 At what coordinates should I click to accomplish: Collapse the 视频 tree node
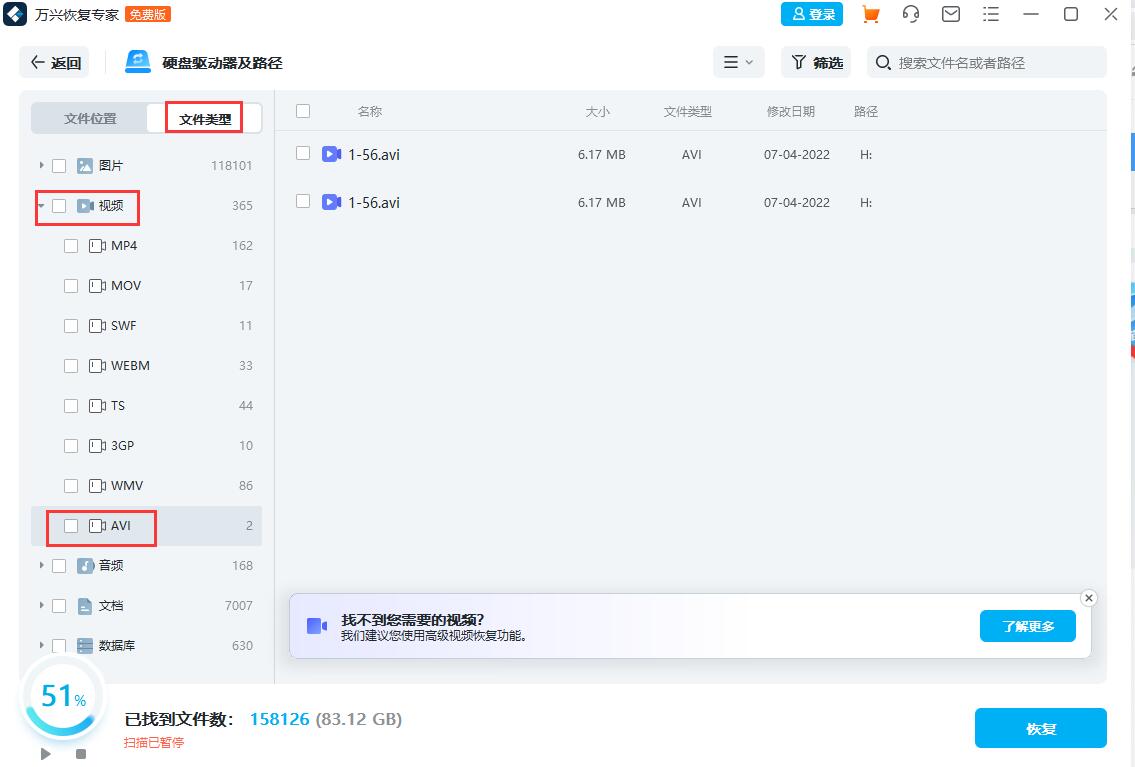click(x=41, y=205)
